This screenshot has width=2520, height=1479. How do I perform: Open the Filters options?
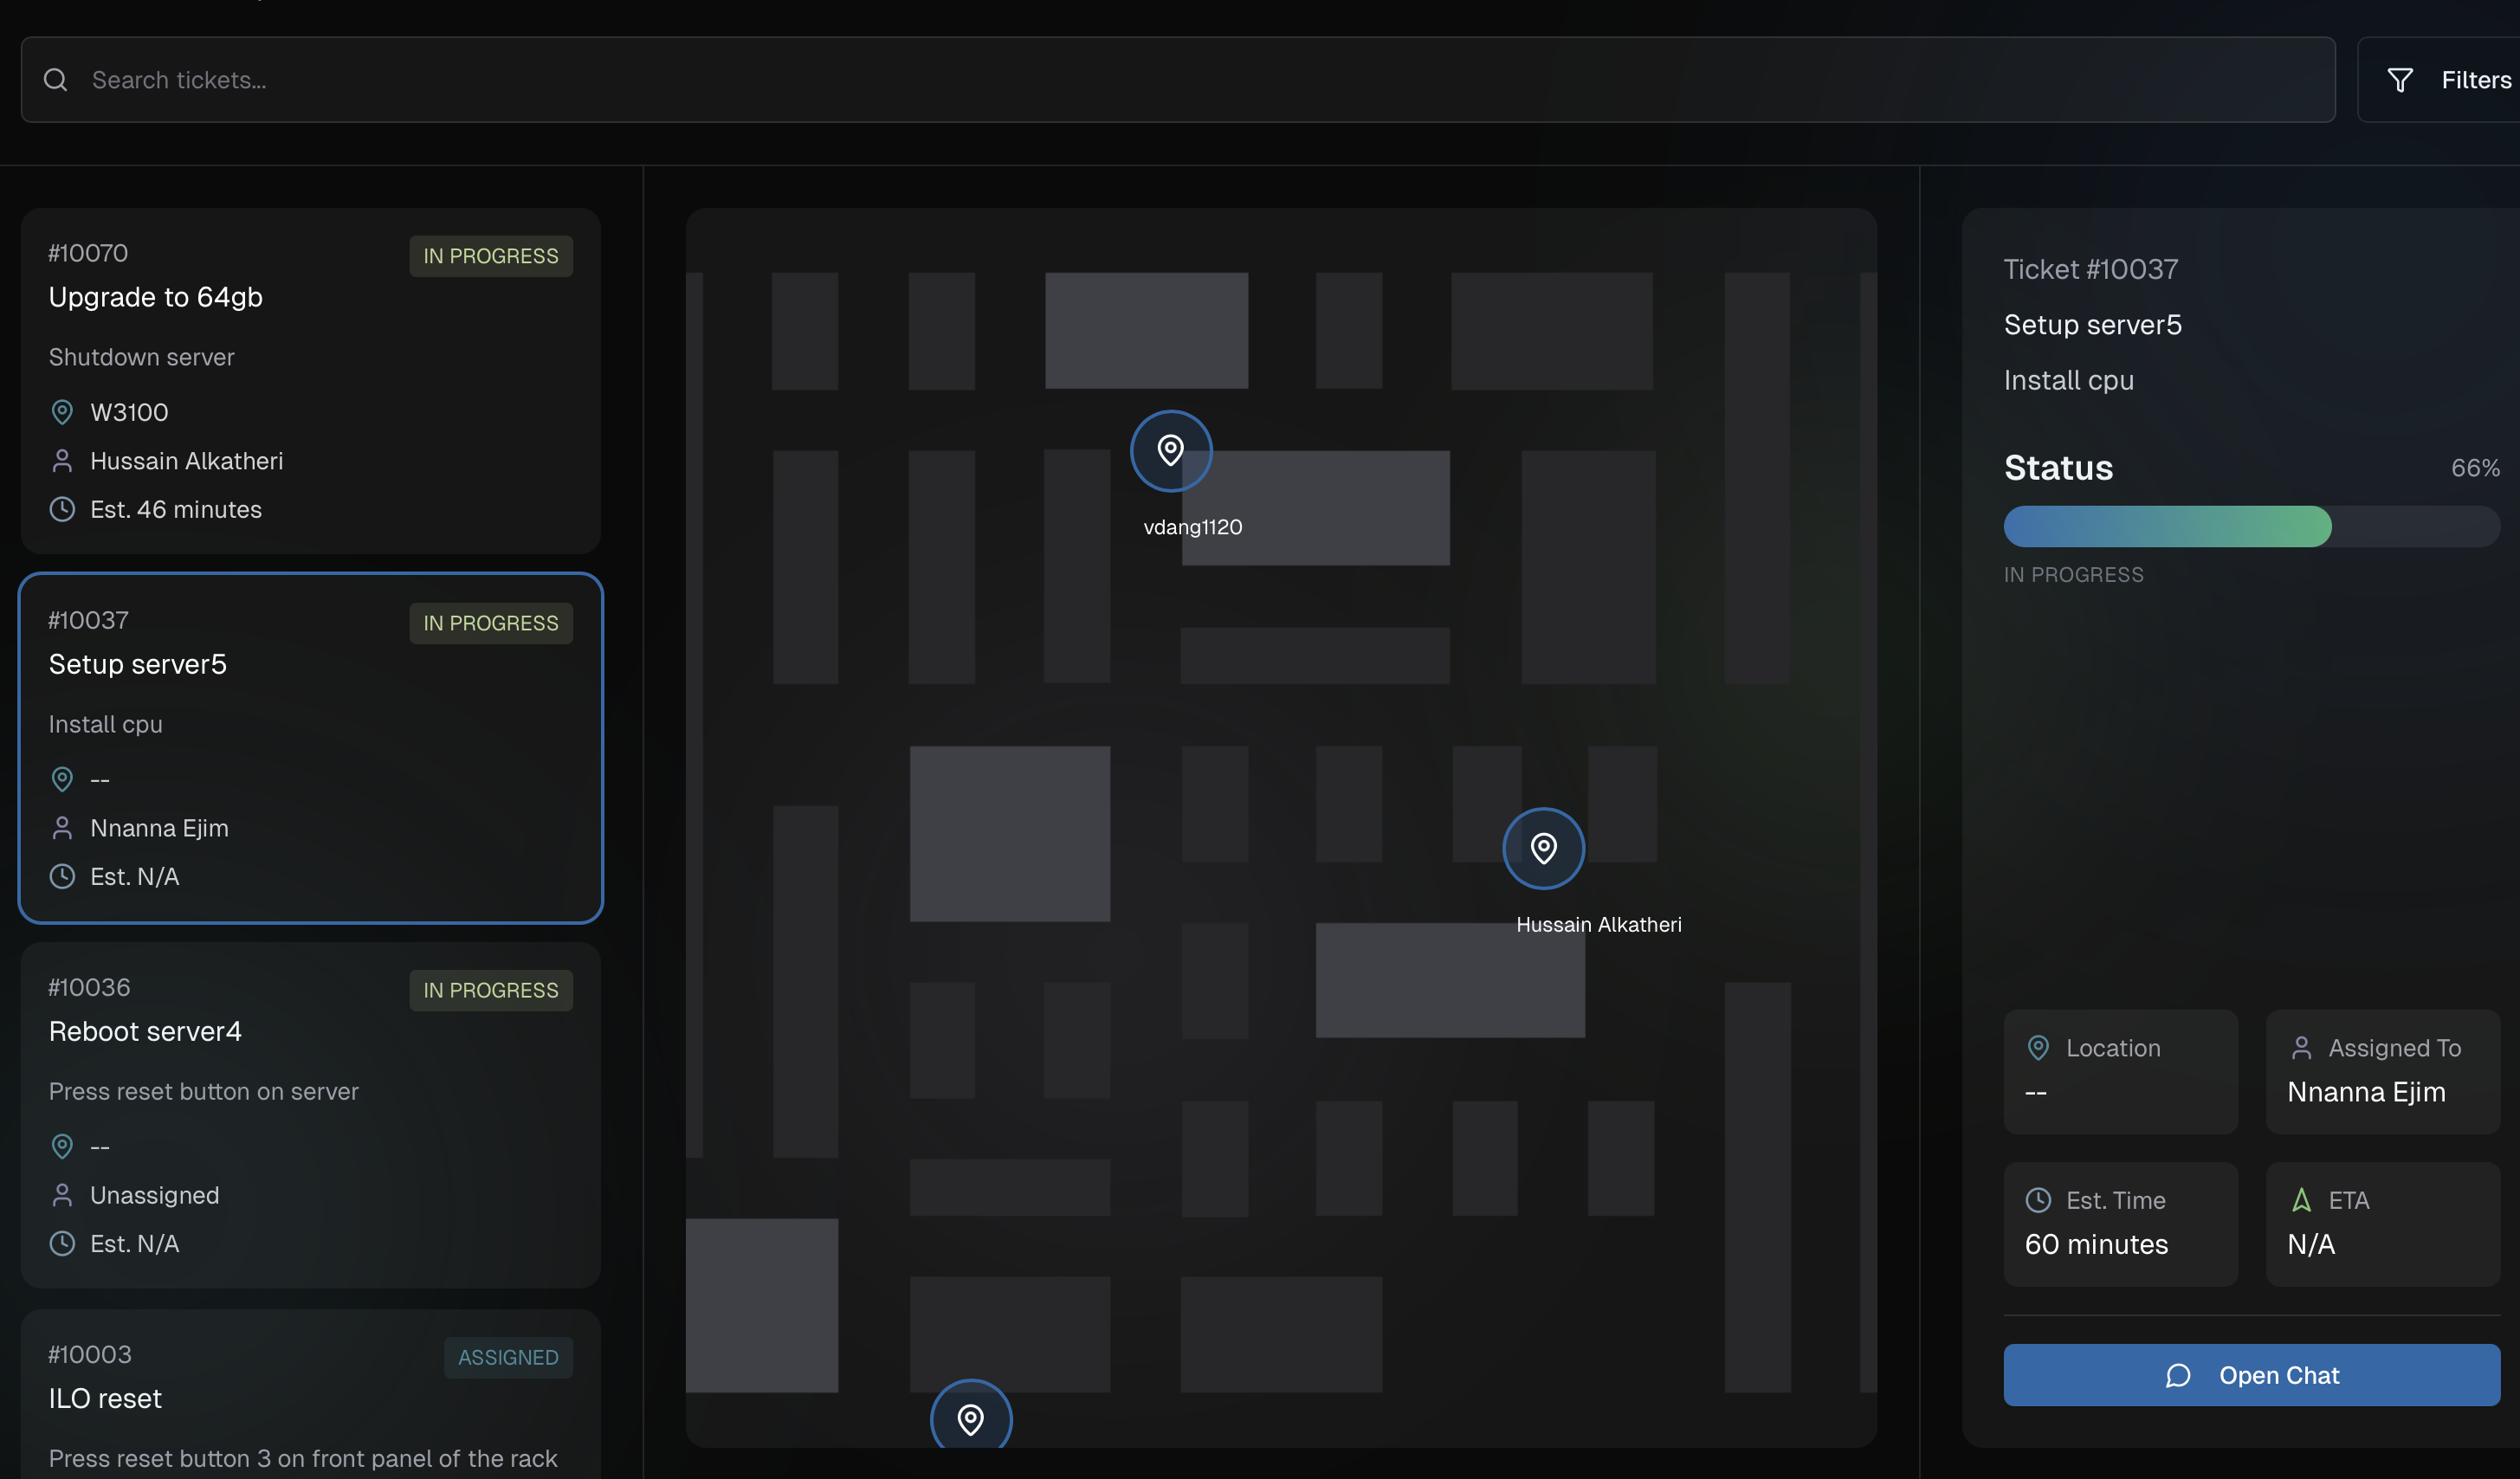[2448, 80]
